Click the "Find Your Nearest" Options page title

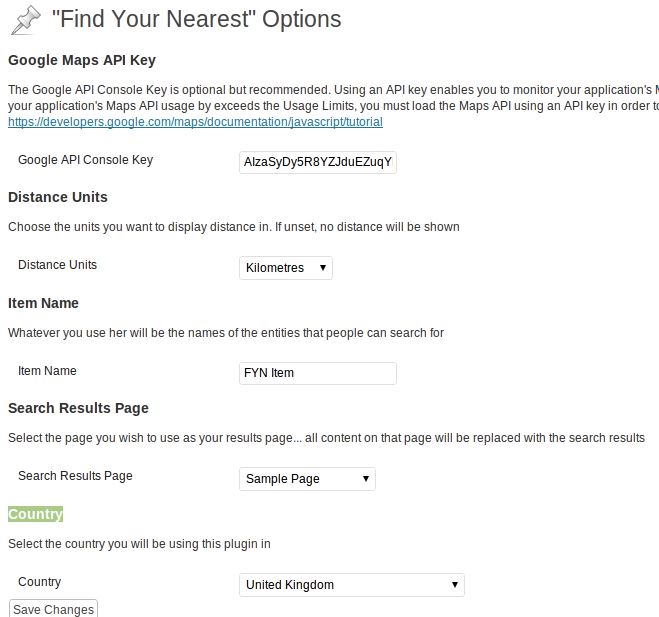tap(196, 19)
